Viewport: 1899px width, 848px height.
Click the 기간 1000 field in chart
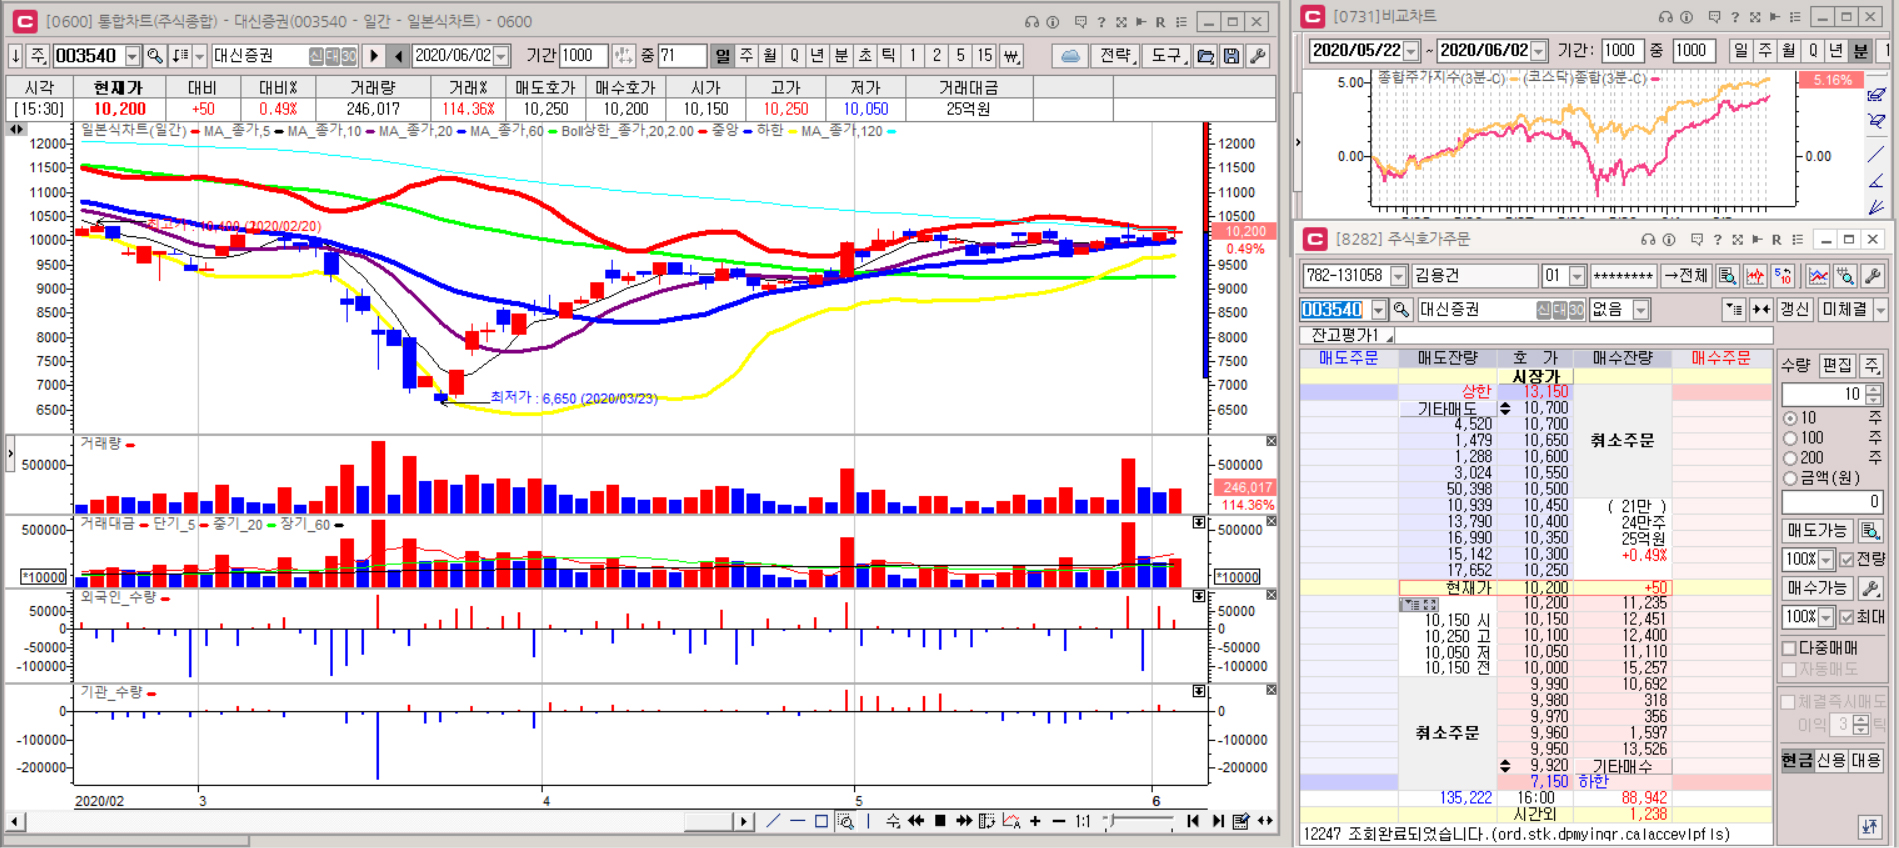coord(584,56)
